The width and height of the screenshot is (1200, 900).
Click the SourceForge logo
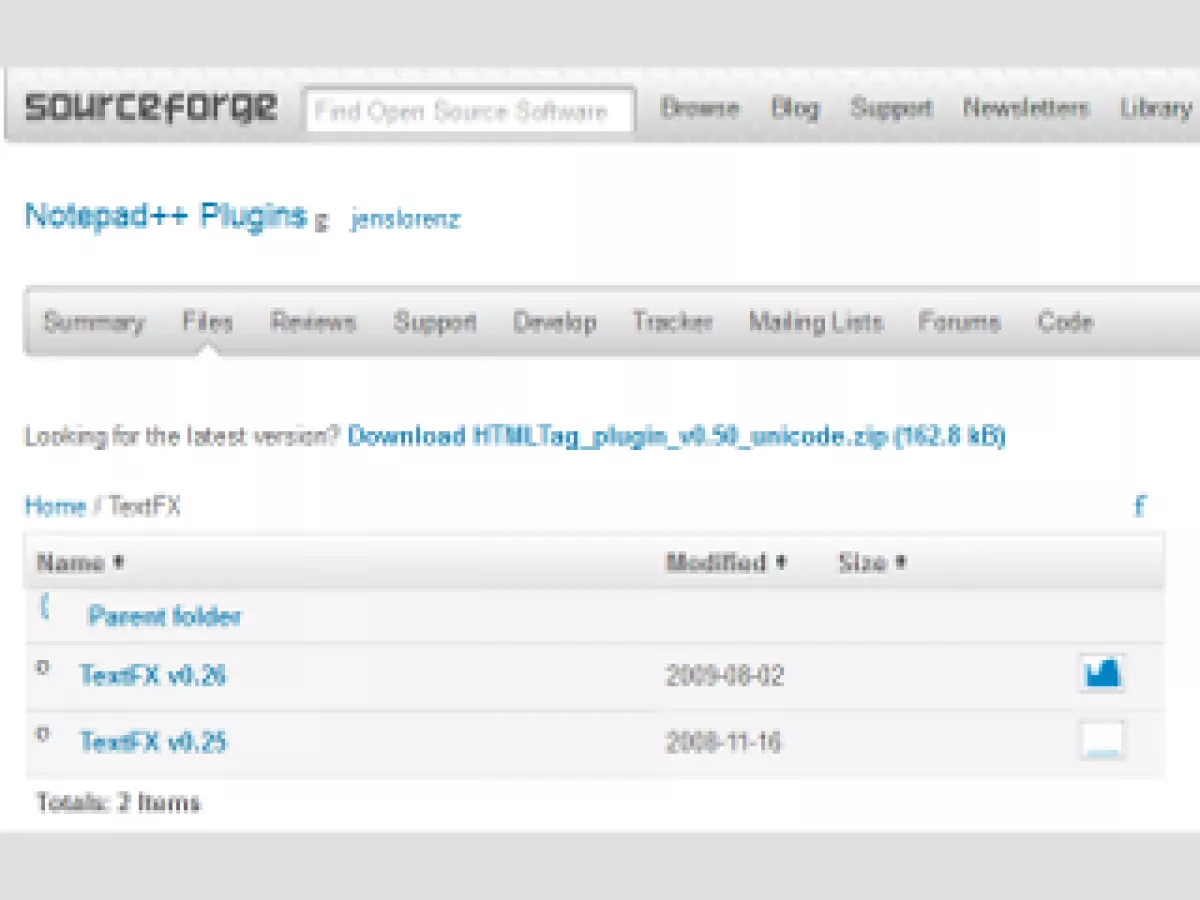151,107
